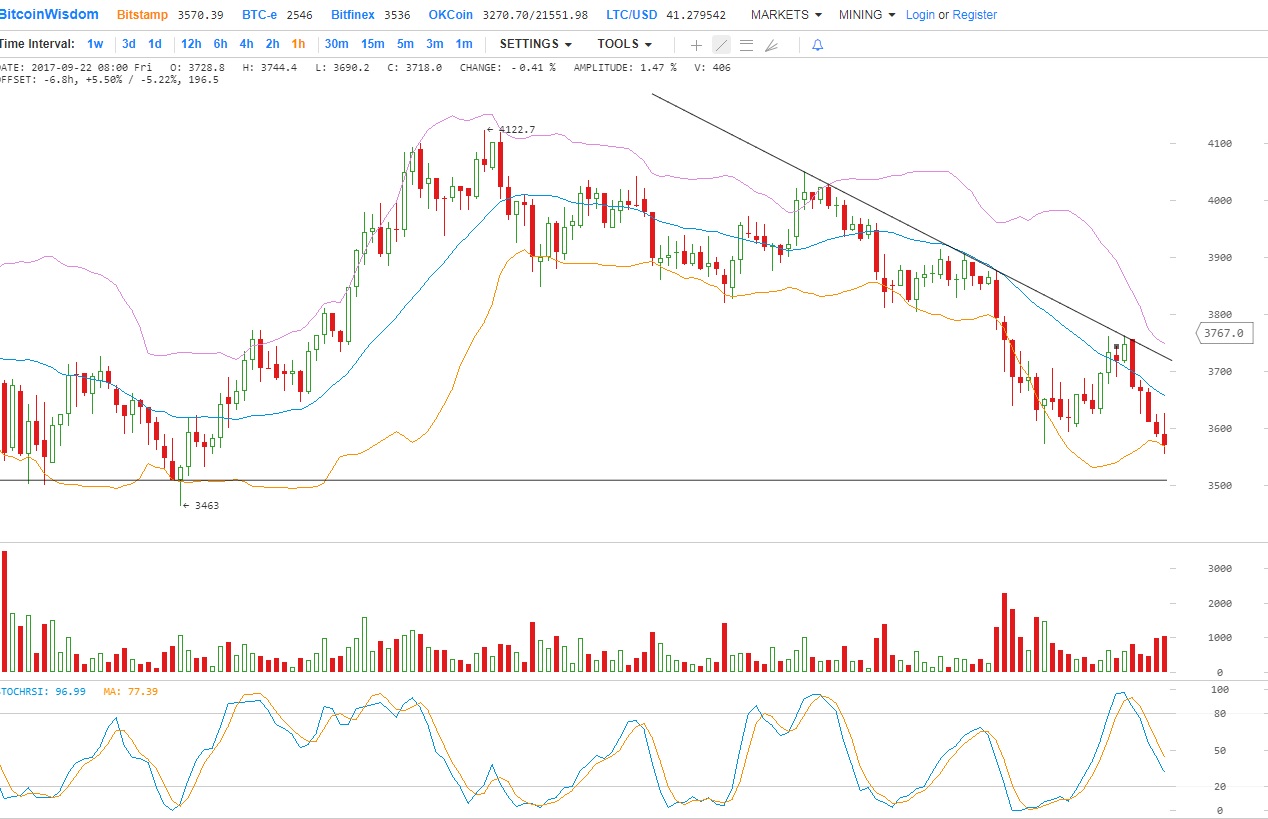Click the BitcoinWisdom logo

50,15
